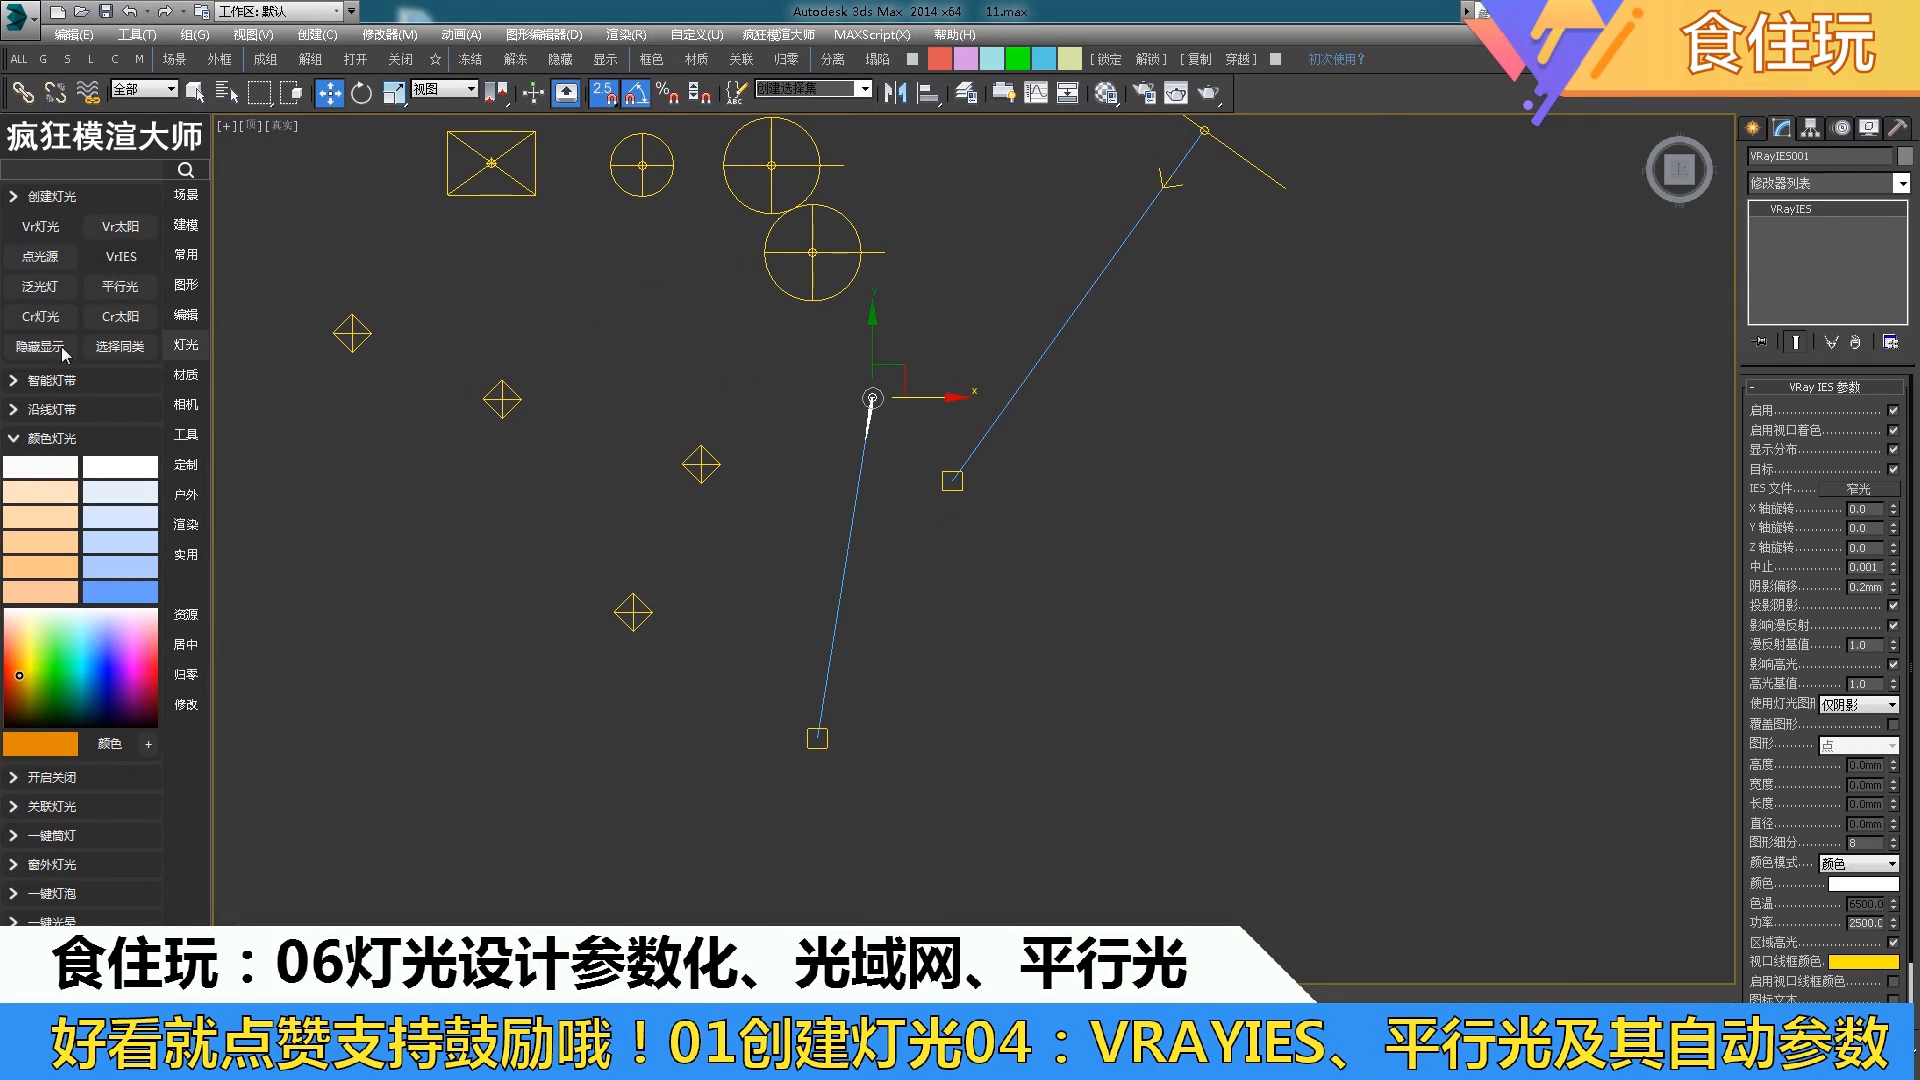Click the VrIES light creation button
Image resolution: width=1920 pixels, height=1080 pixels.
tap(120, 256)
